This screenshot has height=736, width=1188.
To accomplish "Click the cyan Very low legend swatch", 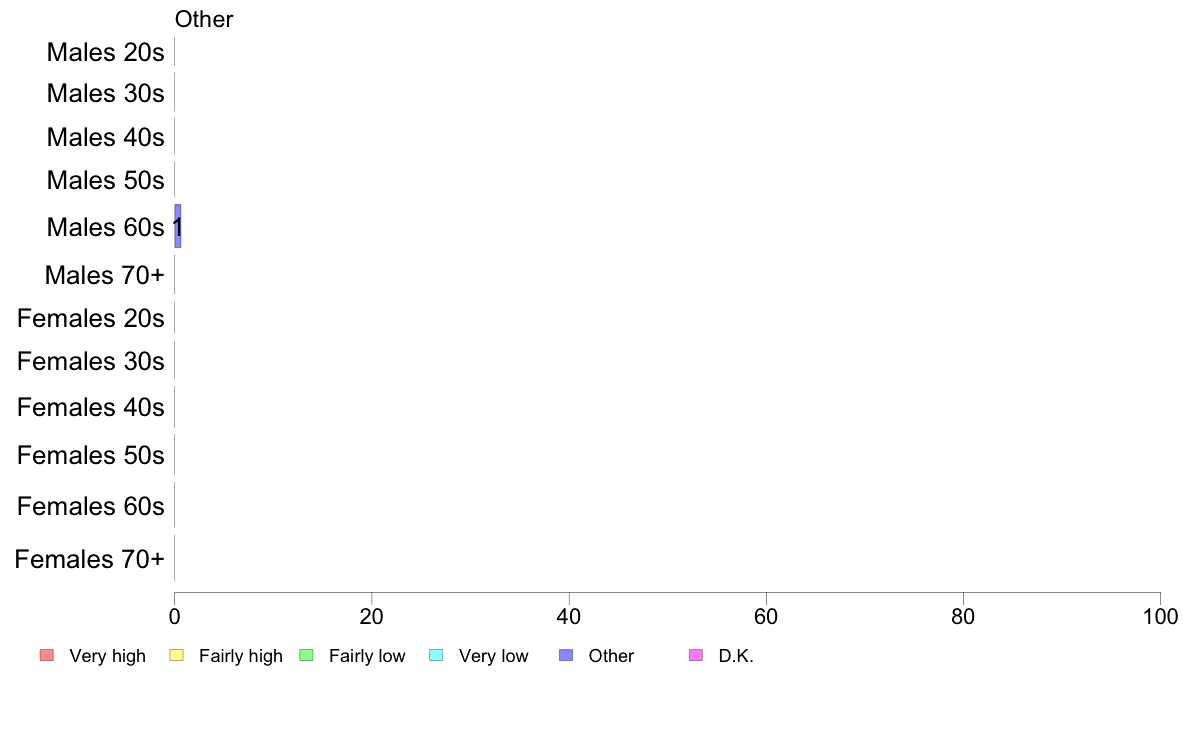I will coord(436,655).
